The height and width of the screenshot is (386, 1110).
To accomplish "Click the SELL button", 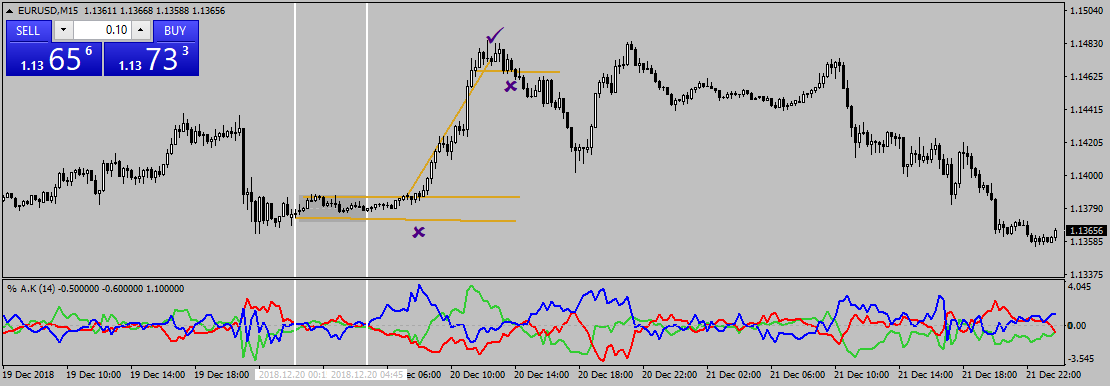I will tap(28, 30).
